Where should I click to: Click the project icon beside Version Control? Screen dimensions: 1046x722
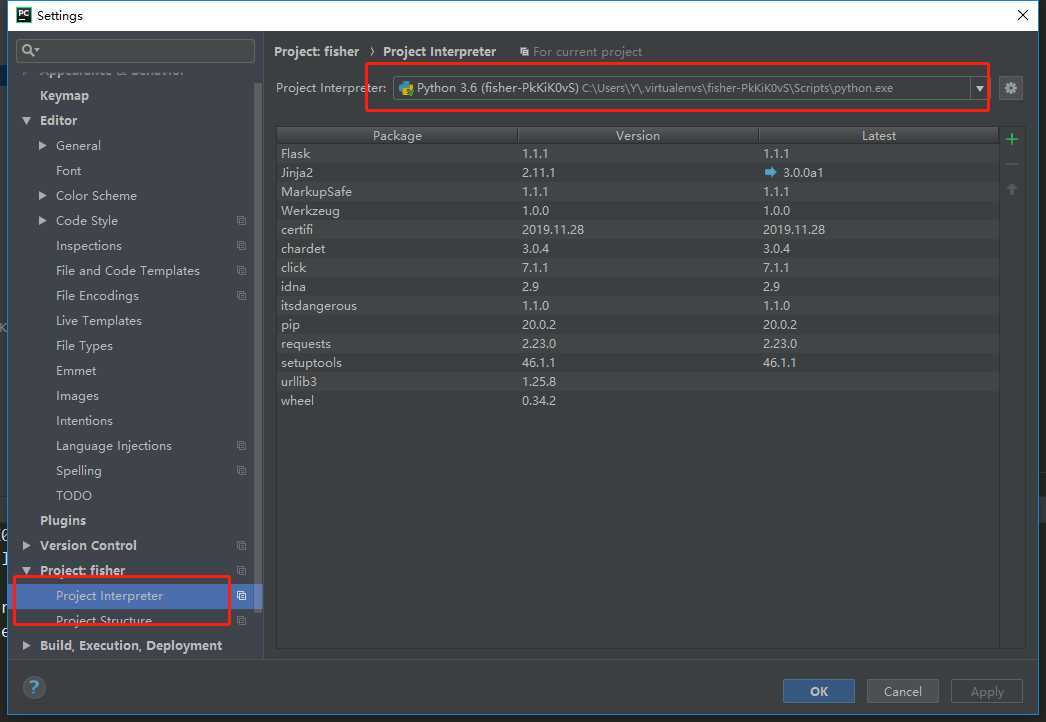coord(241,546)
